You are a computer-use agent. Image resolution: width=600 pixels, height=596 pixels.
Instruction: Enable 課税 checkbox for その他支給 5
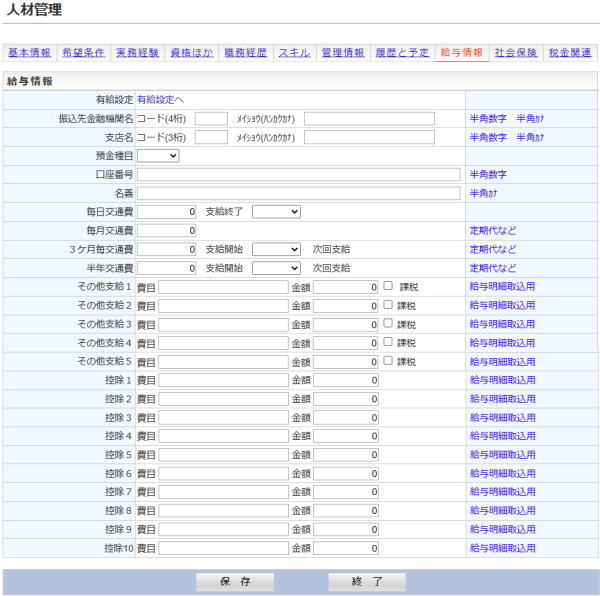click(x=388, y=361)
